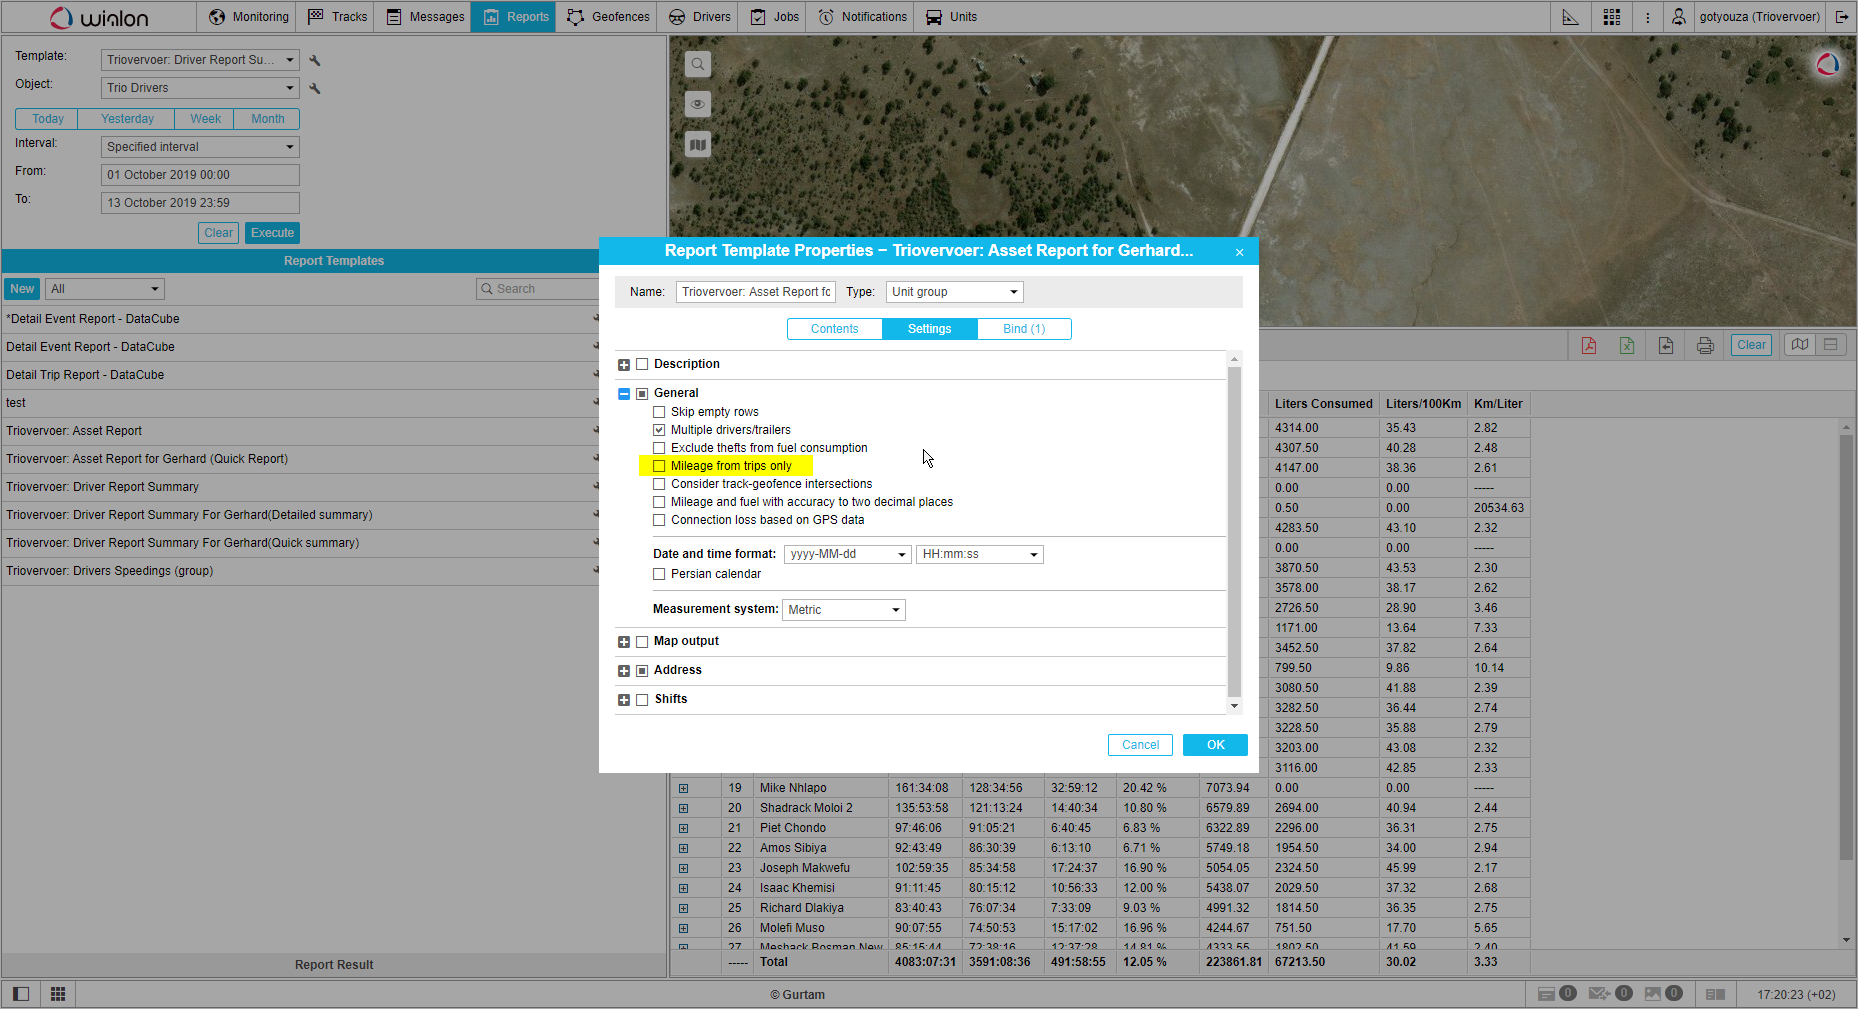Open the Type Unit group dropdown
The height and width of the screenshot is (1009, 1858).
point(954,292)
